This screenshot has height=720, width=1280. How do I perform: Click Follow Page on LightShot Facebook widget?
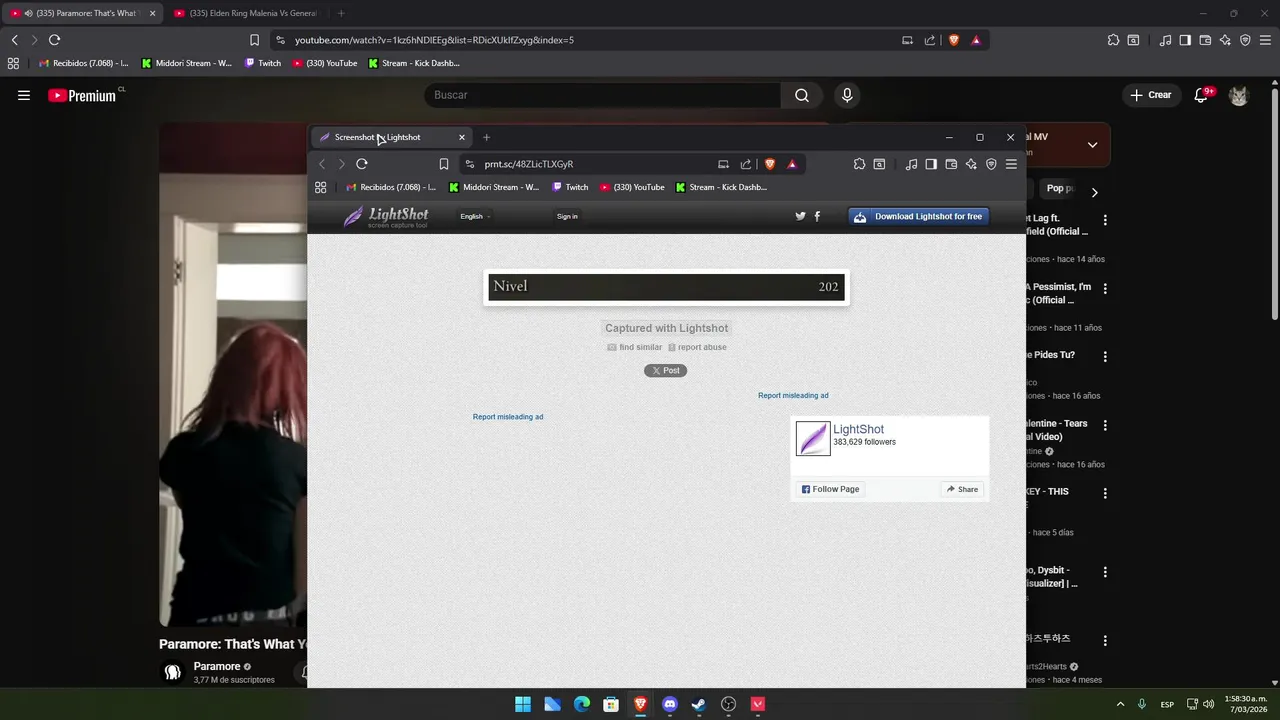click(x=830, y=489)
